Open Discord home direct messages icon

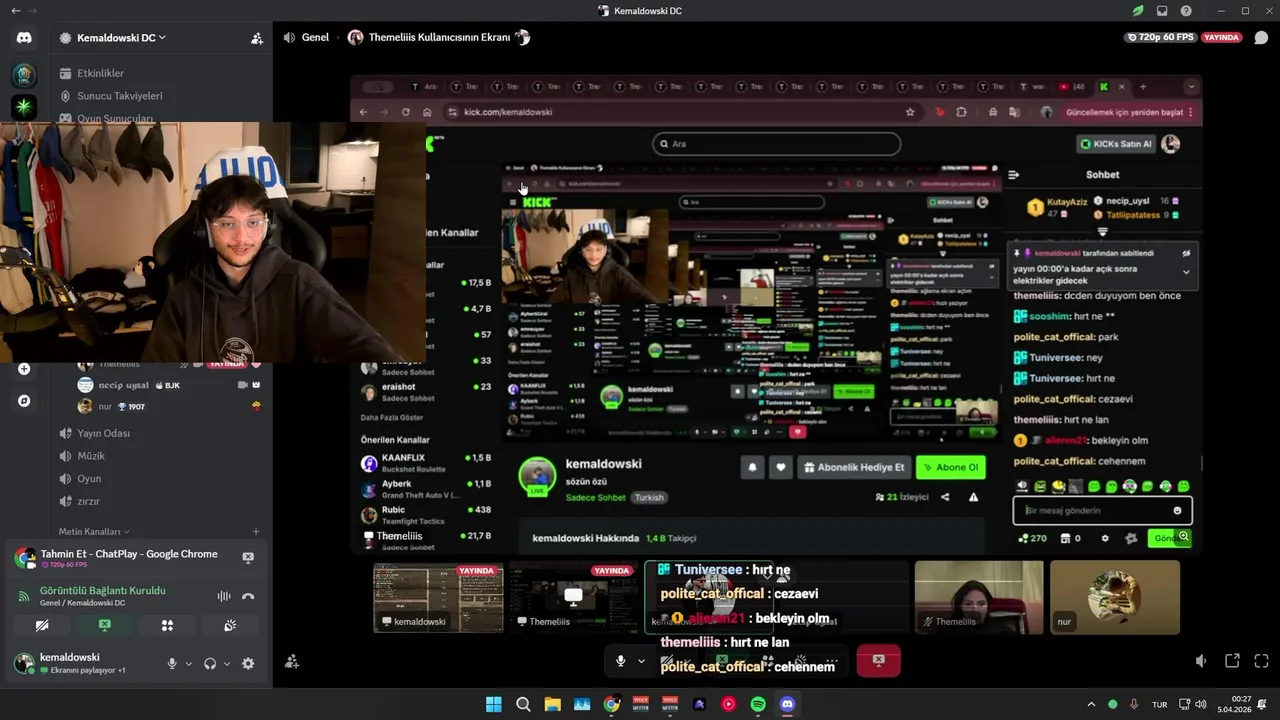pyautogui.click(x=24, y=38)
